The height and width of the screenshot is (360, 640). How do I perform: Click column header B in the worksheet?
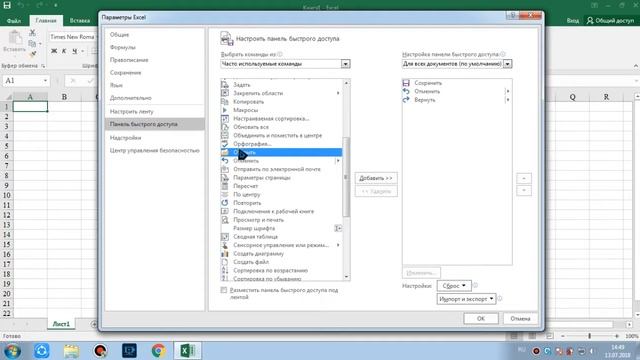pos(64,97)
